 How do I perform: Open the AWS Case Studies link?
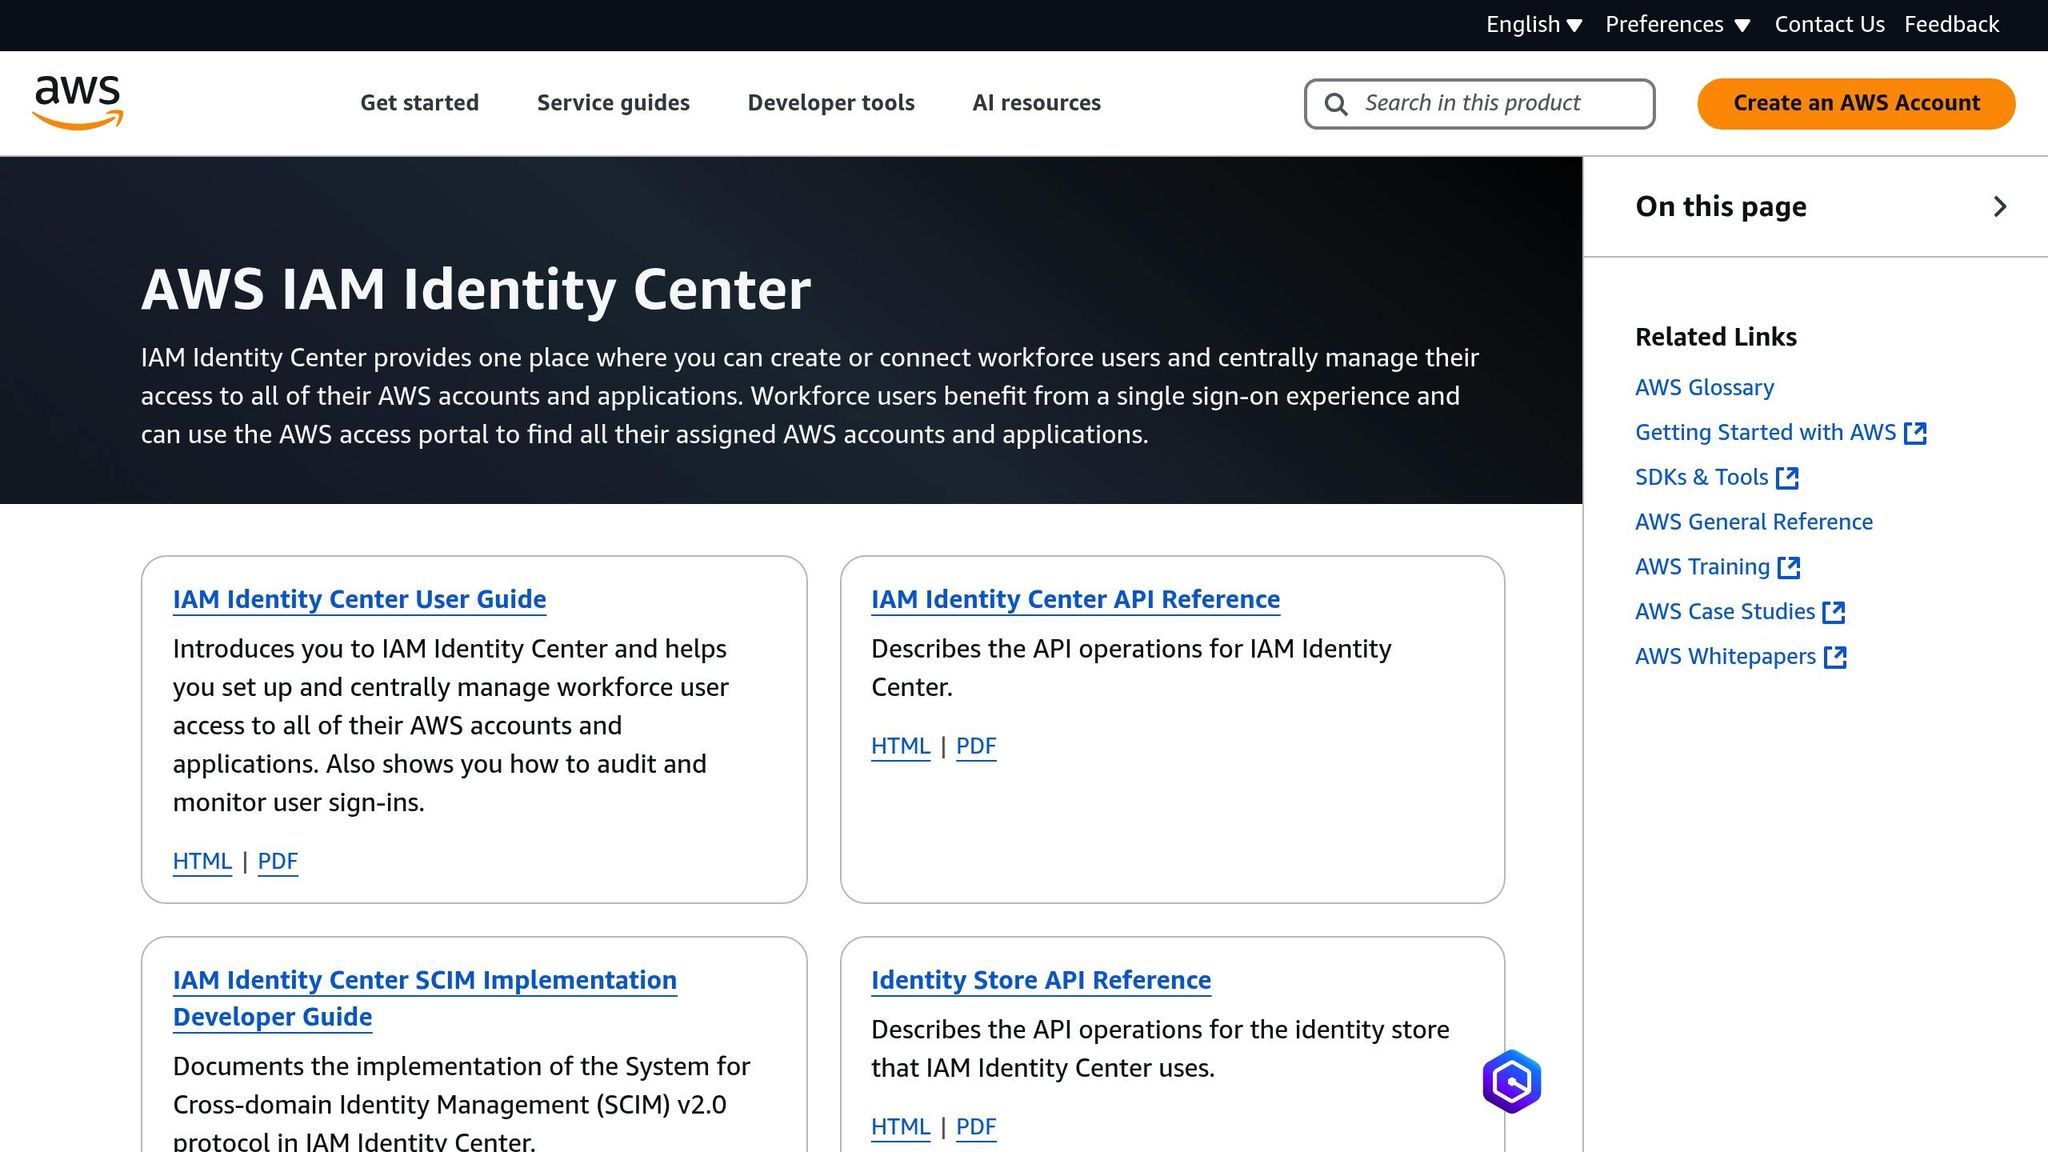[1725, 612]
